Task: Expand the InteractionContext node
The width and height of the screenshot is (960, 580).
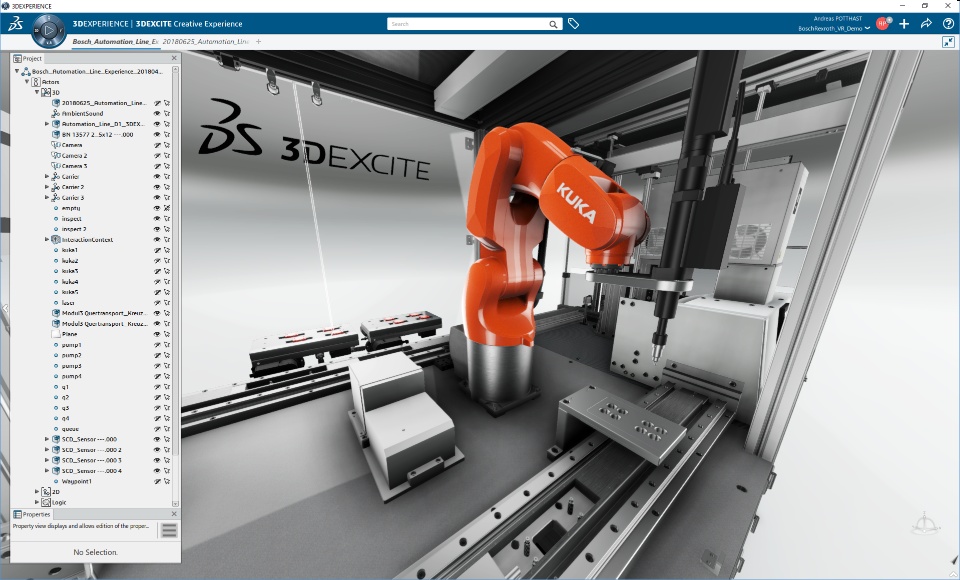Action: point(47,239)
